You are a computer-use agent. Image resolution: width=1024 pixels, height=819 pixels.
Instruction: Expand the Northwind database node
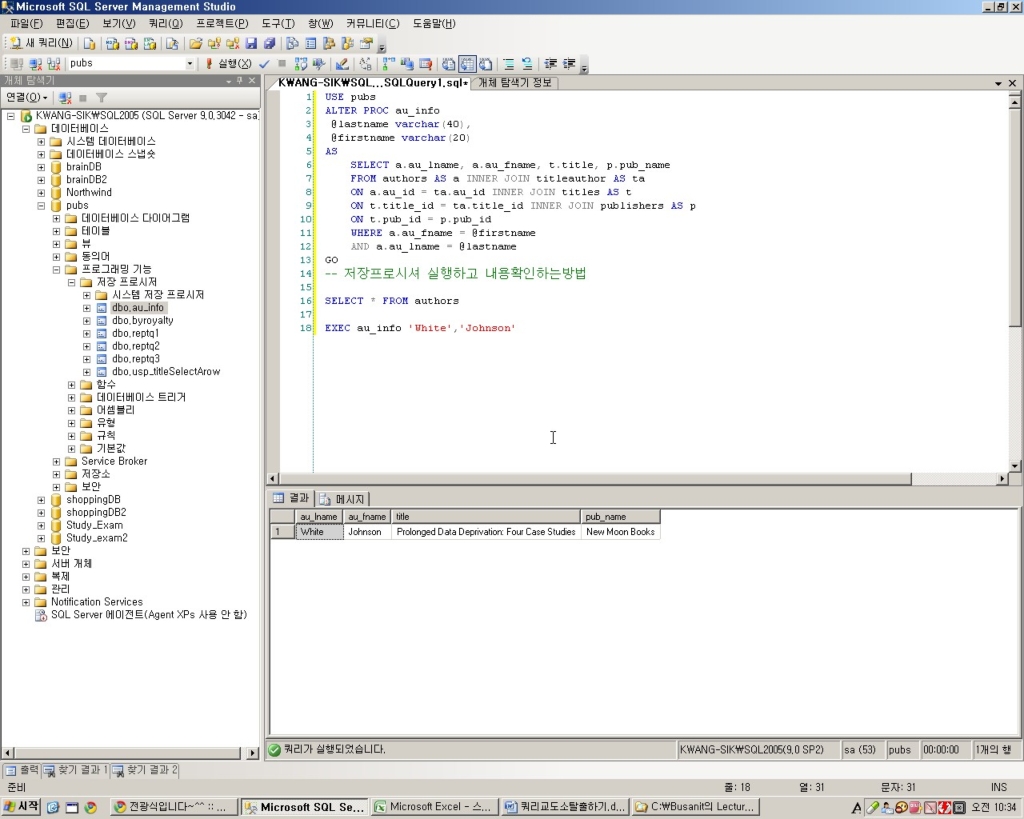point(41,193)
